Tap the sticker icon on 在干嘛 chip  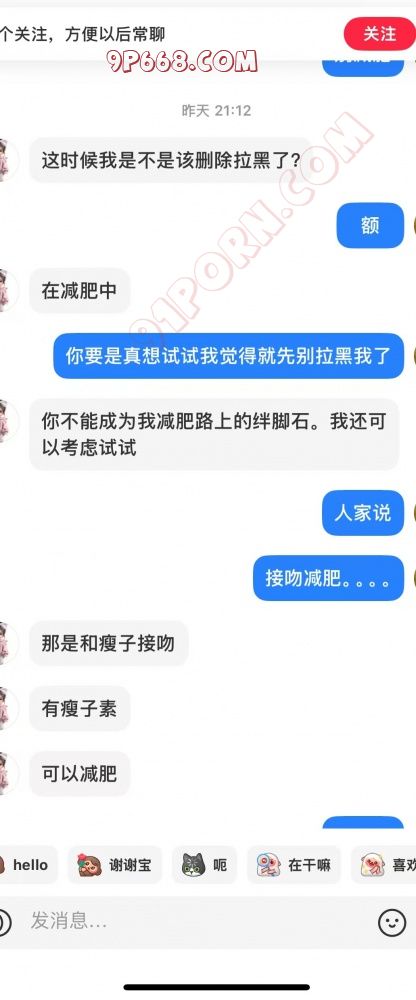click(269, 865)
